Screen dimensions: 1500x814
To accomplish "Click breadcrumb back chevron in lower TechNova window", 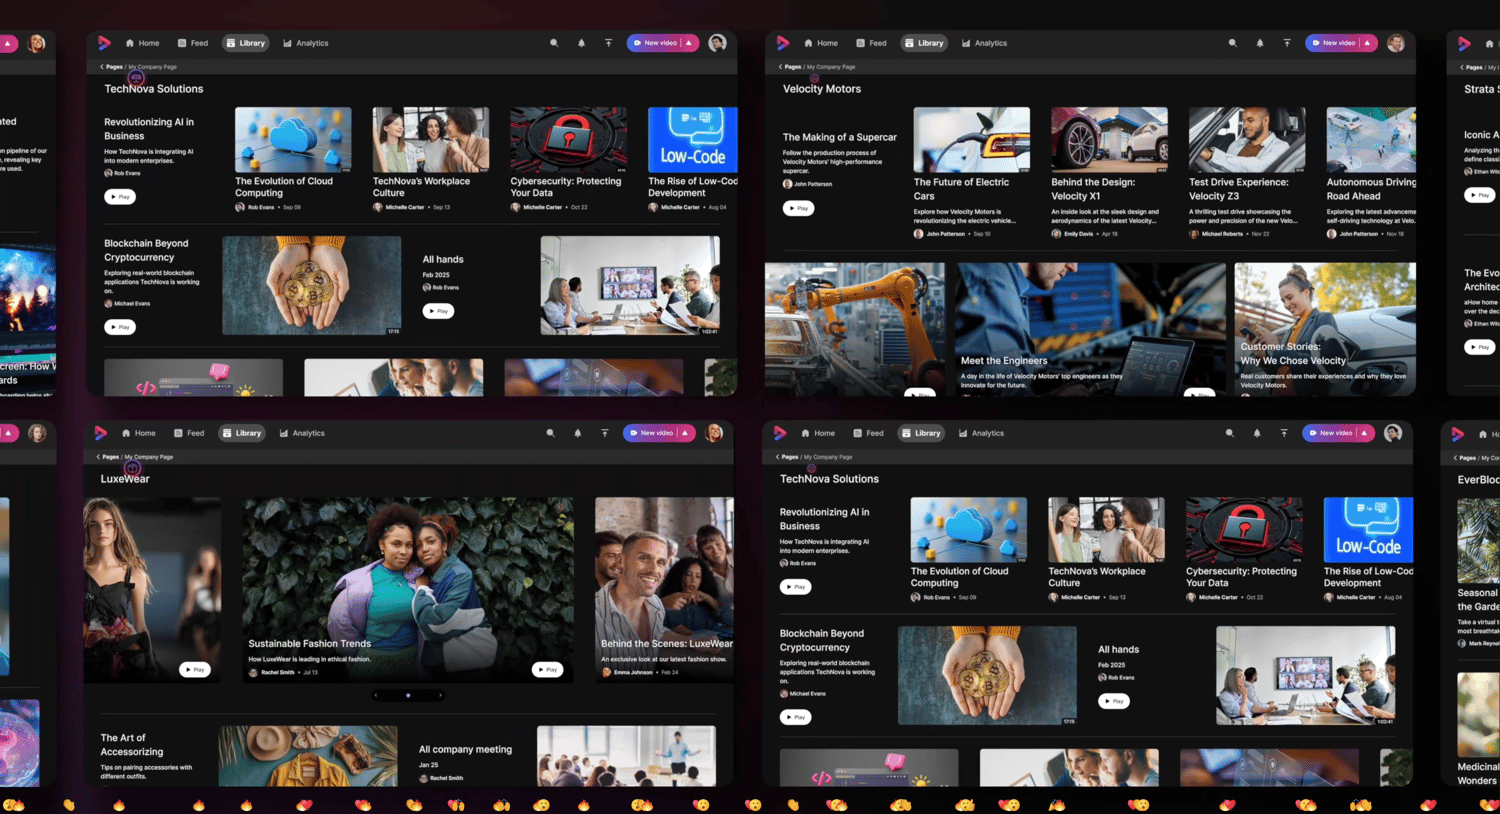I will click(777, 457).
